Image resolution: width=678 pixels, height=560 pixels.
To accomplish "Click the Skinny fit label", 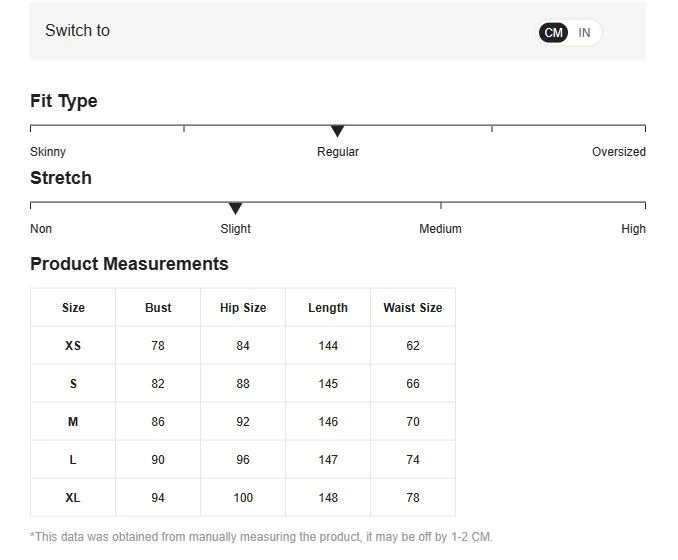I will pyautogui.click(x=48, y=152).
